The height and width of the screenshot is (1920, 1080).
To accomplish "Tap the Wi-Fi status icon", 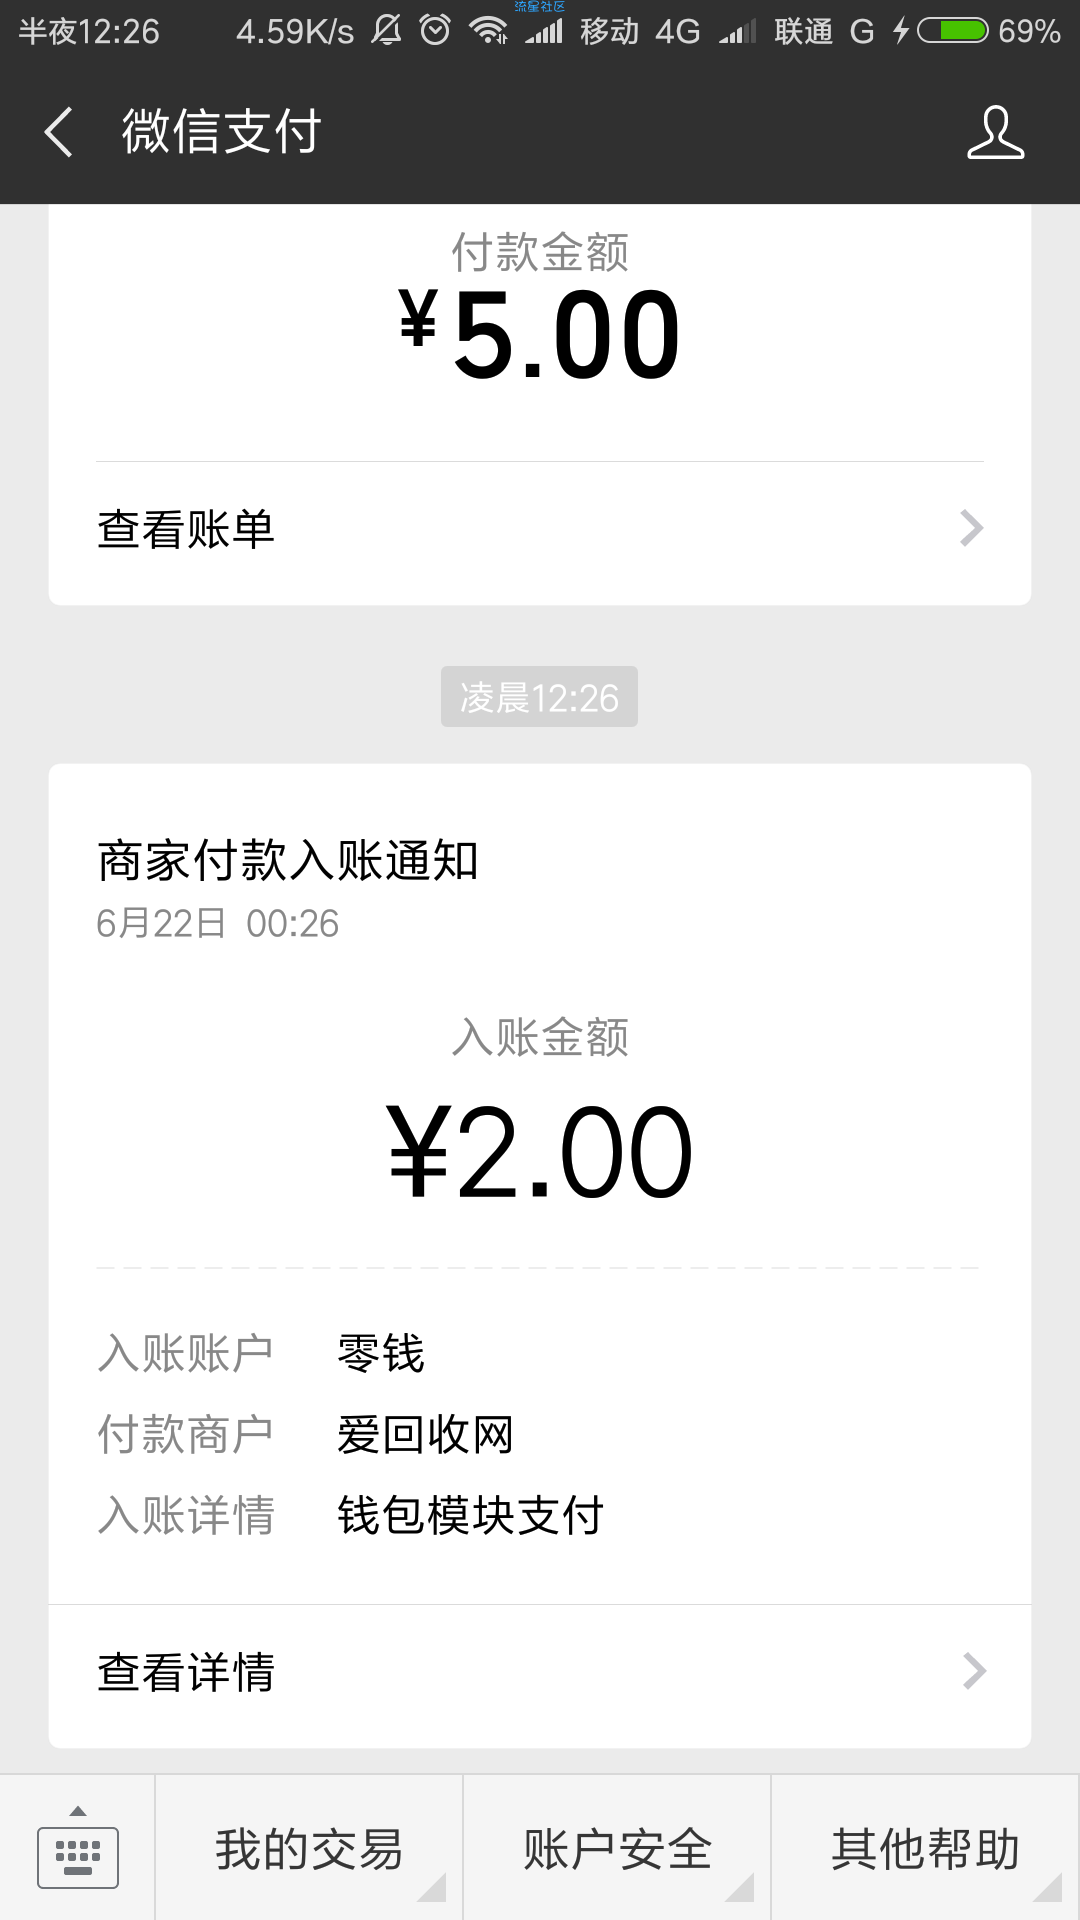I will [488, 31].
